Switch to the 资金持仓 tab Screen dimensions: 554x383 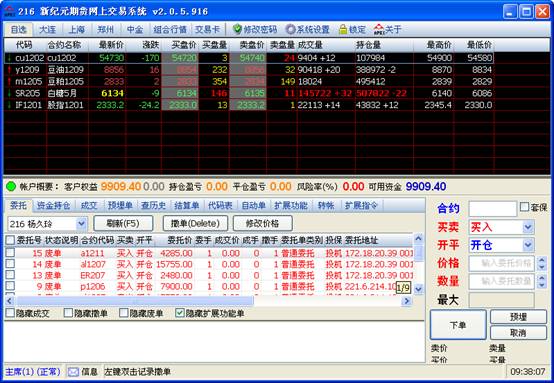pos(53,205)
